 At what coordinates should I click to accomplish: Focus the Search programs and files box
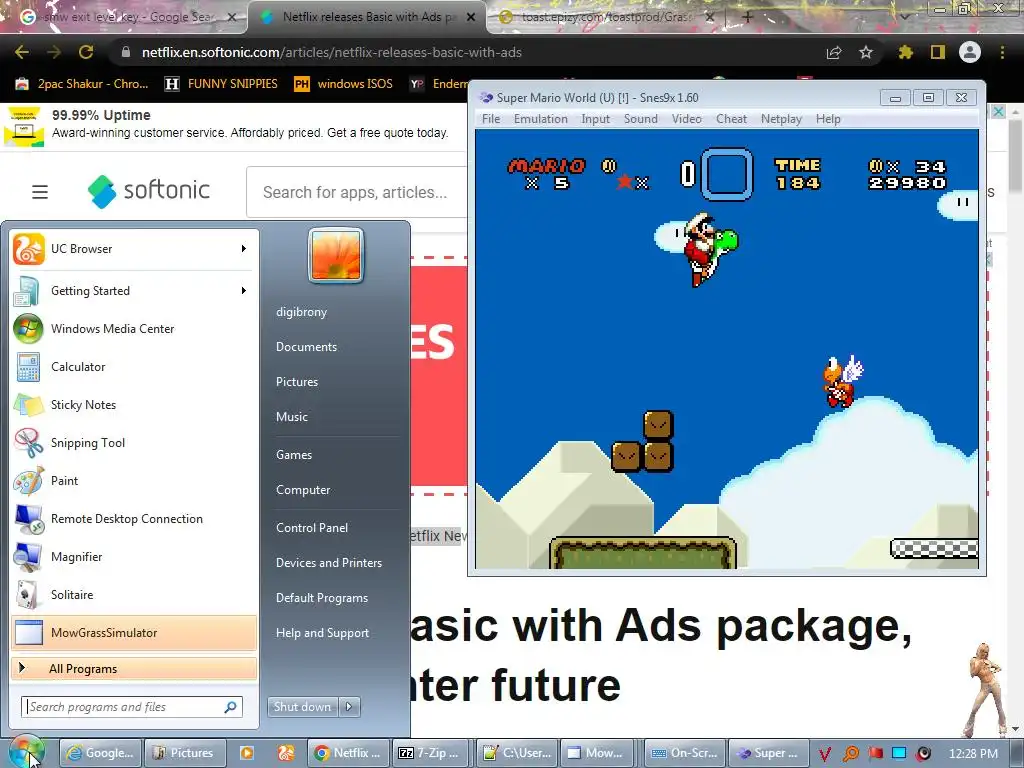click(x=132, y=707)
